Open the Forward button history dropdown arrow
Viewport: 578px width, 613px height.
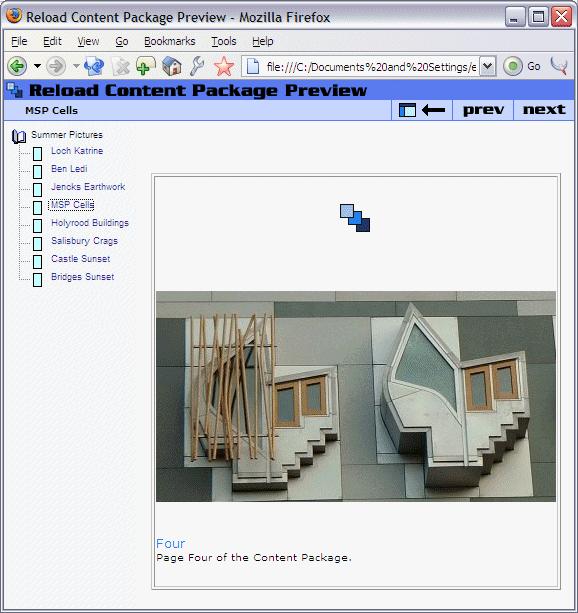[76, 66]
